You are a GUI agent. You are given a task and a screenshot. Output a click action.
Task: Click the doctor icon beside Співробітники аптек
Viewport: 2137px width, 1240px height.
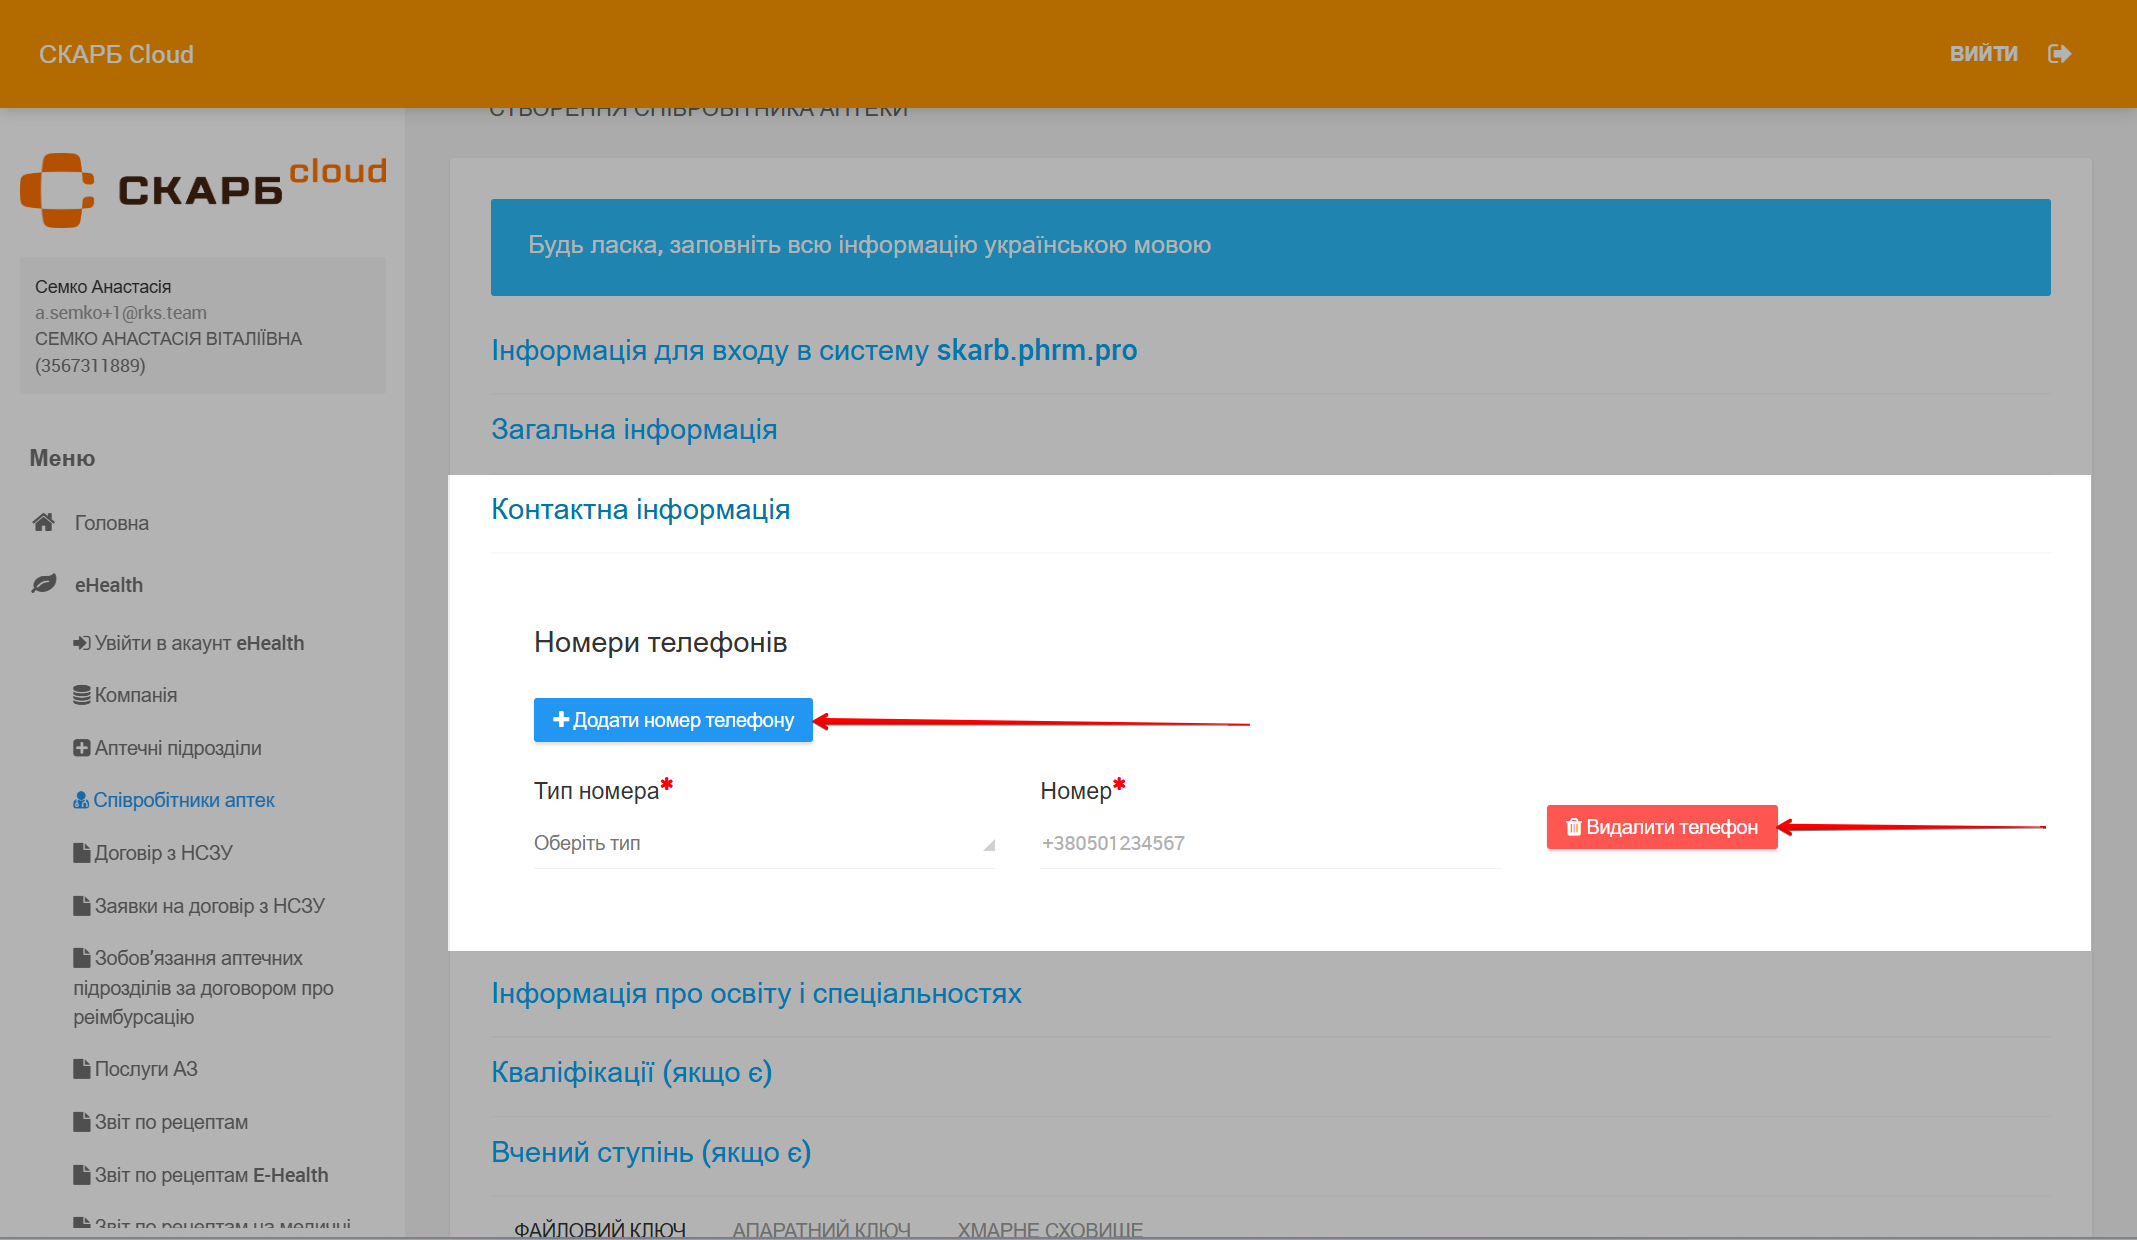(x=81, y=800)
